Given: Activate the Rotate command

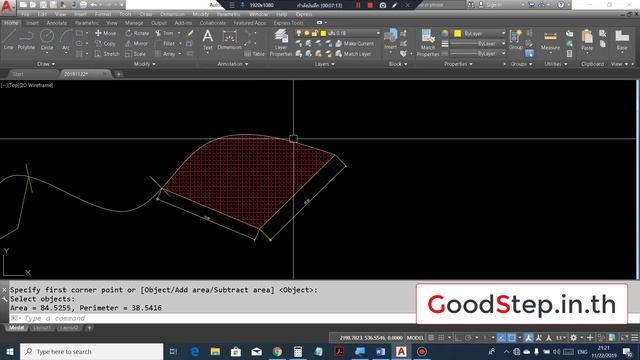Looking at the screenshot, I should click(x=137, y=33).
